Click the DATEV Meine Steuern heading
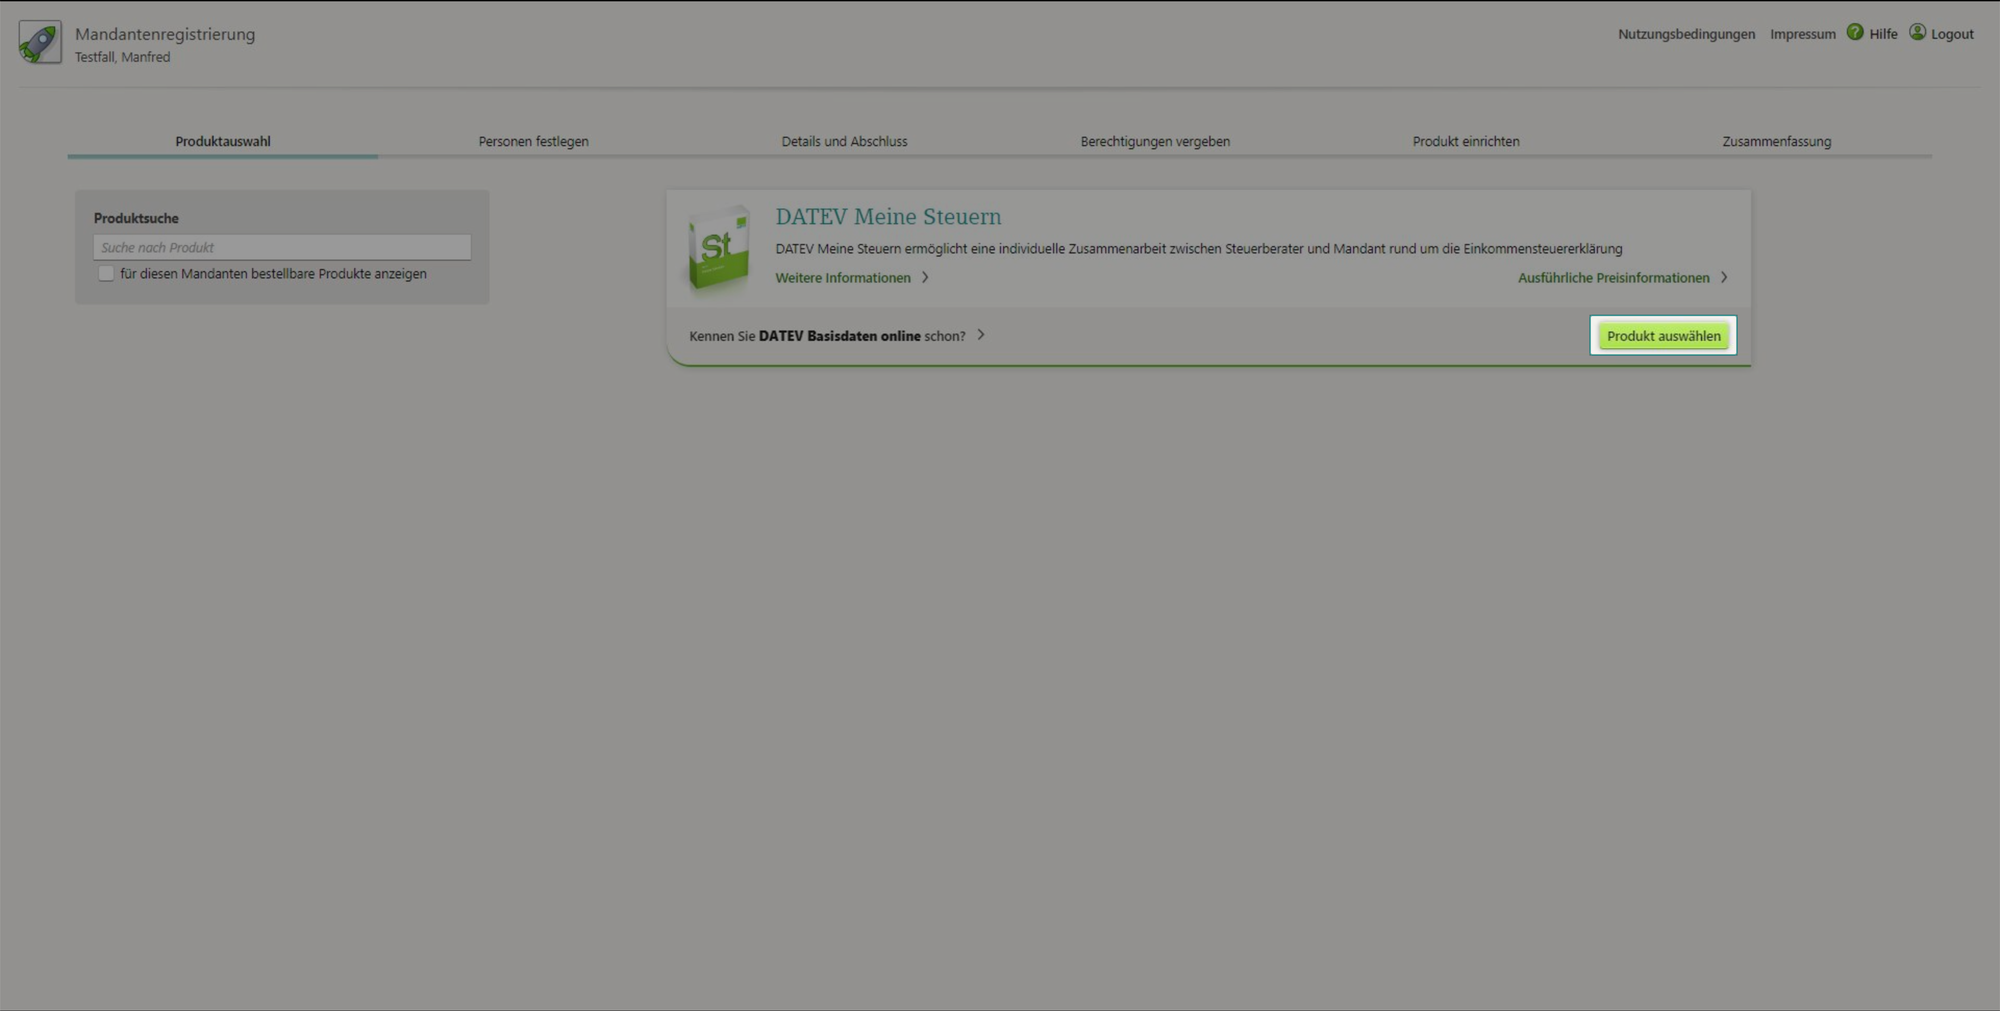The height and width of the screenshot is (1011, 2000). tap(888, 217)
